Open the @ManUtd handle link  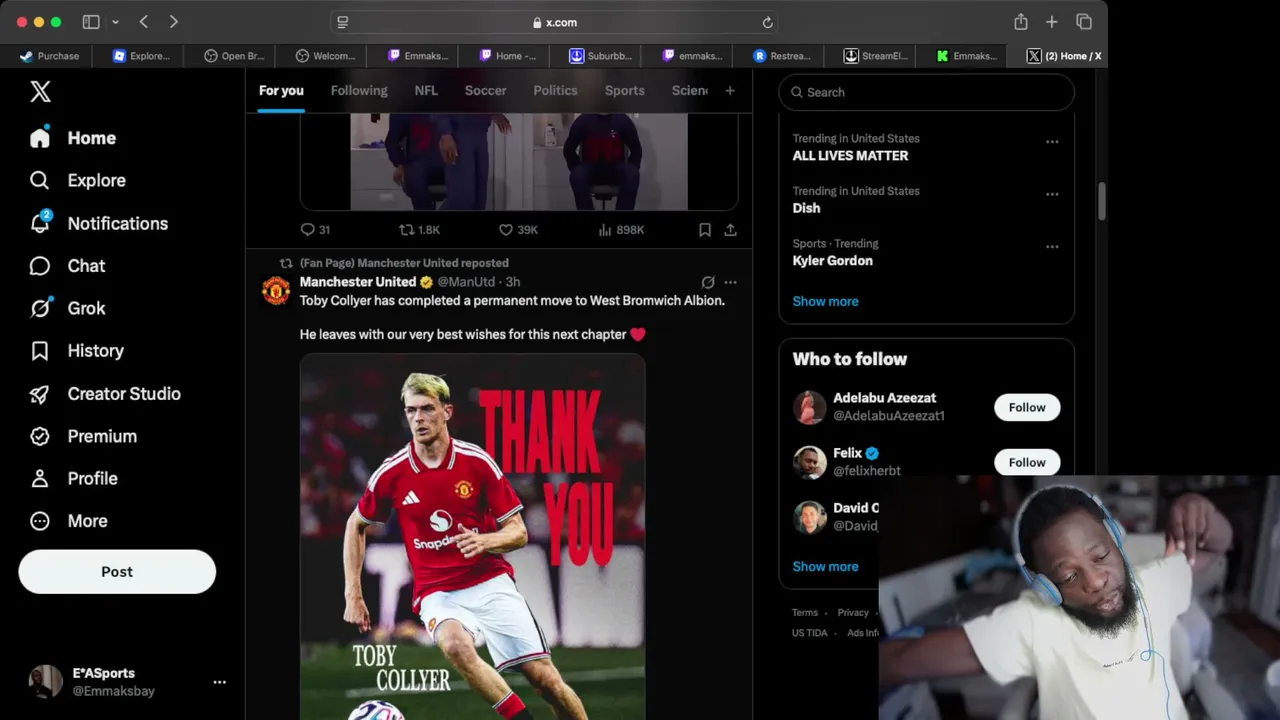click(466, 282)
